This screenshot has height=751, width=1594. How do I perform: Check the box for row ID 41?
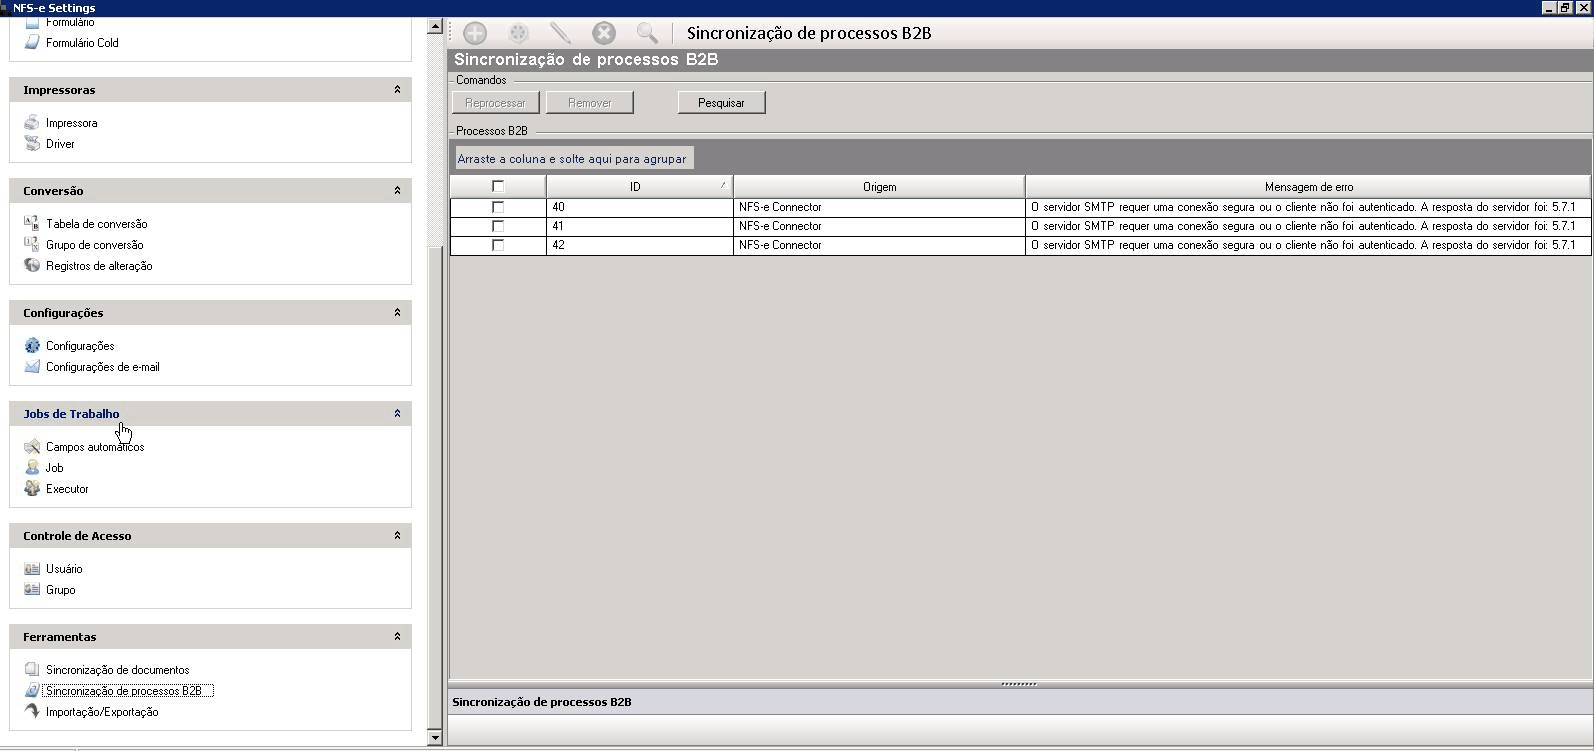click(498, 226)
